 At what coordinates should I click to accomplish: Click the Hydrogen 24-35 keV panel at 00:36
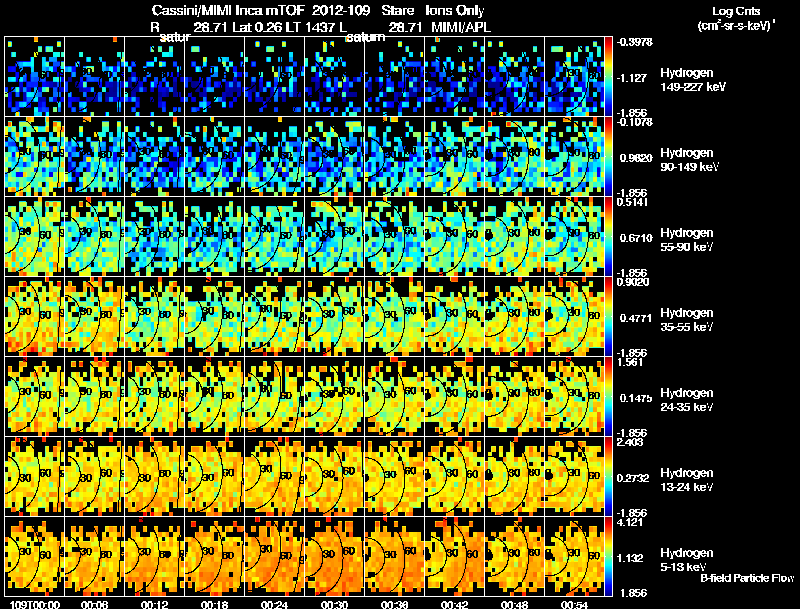pos(394,396)
